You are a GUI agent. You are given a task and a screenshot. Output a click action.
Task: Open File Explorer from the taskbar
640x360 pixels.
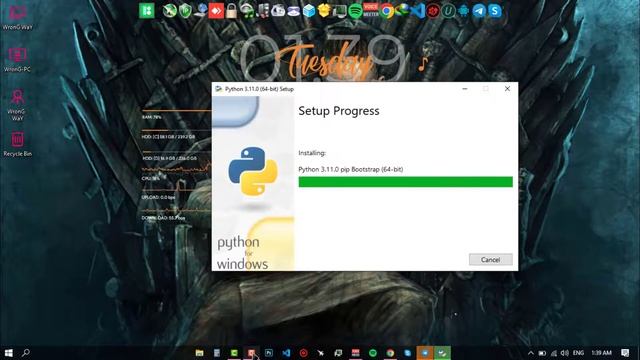pyautogui.click(x=199, y=353)
